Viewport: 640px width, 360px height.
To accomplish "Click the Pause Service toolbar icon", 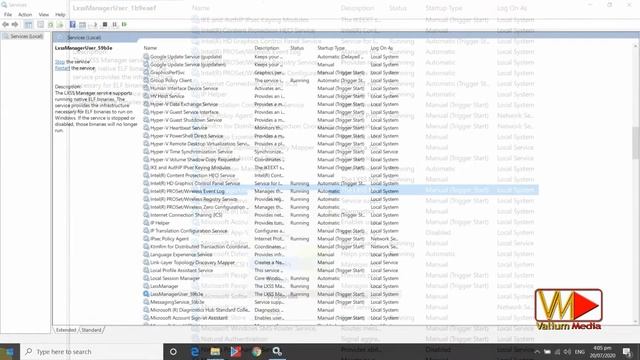I will click(115, 24).
